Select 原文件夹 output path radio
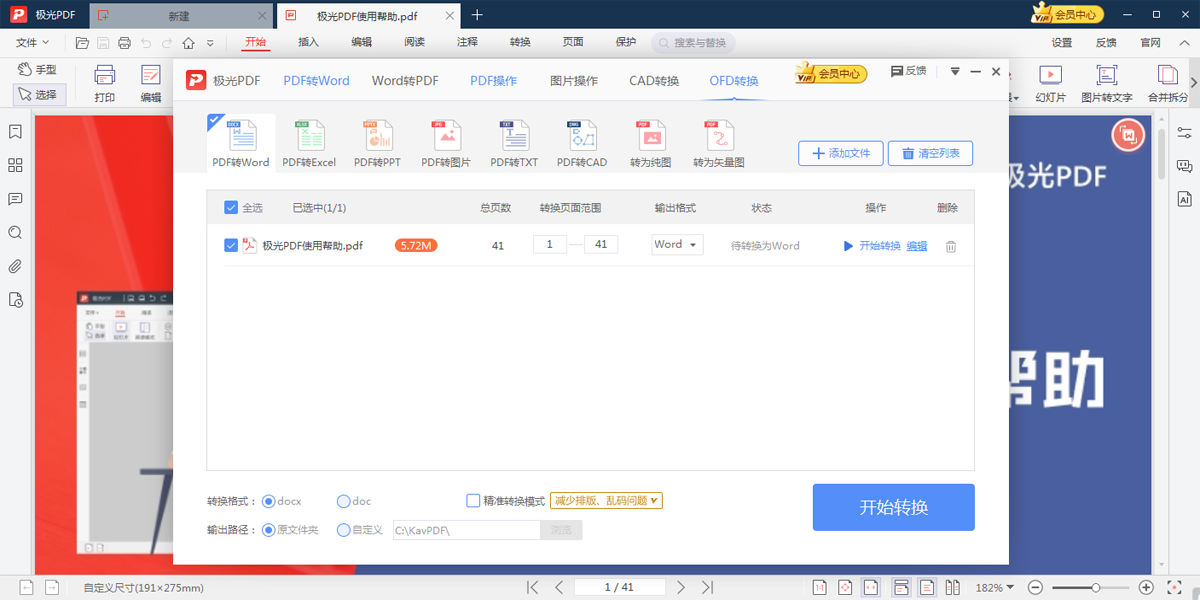1200x600 pixels. click(x=268, y=530)
